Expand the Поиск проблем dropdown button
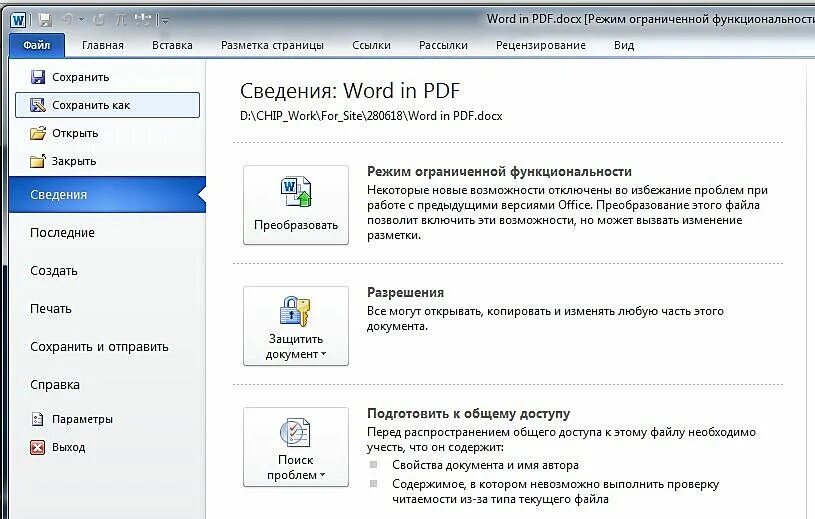815x519 pixels. (296, 447)
